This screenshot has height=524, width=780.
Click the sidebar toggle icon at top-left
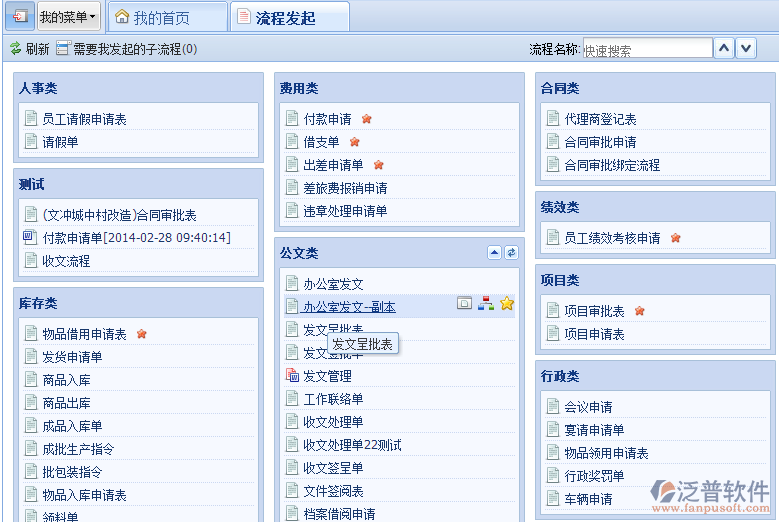pyautogui.click(x=19, y=17)
